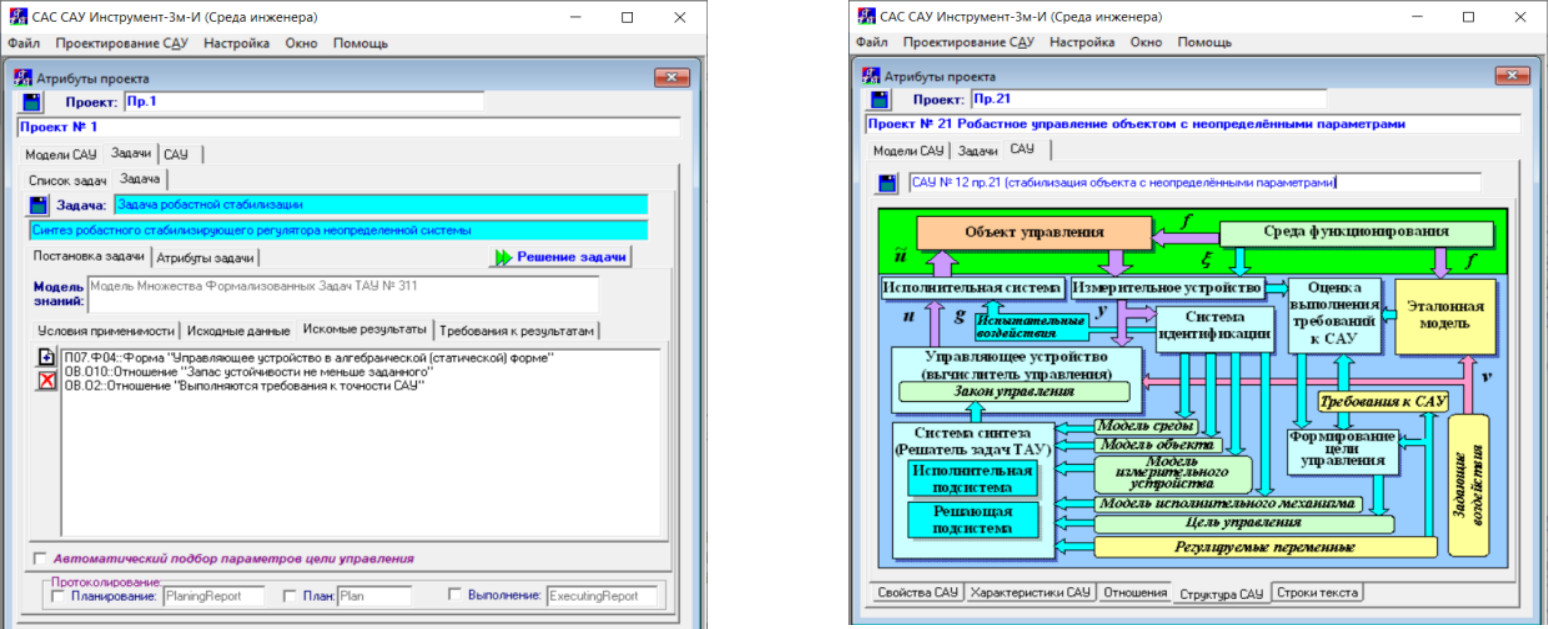Click save icon beside САУ № 12 field
The width and height of the screenshot is (1548, 629).
887,184
